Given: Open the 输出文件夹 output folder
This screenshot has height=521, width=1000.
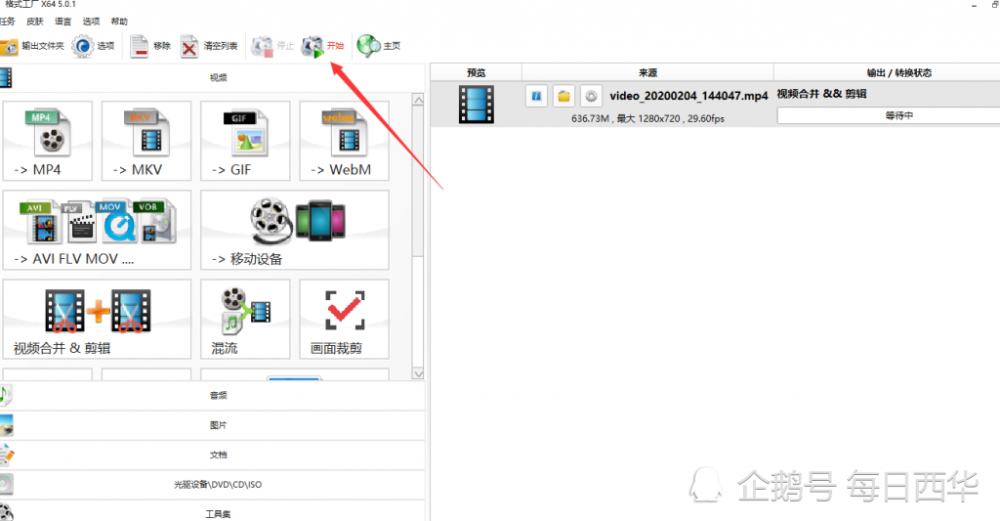Looking at the screenshot, I should [32, 46].
